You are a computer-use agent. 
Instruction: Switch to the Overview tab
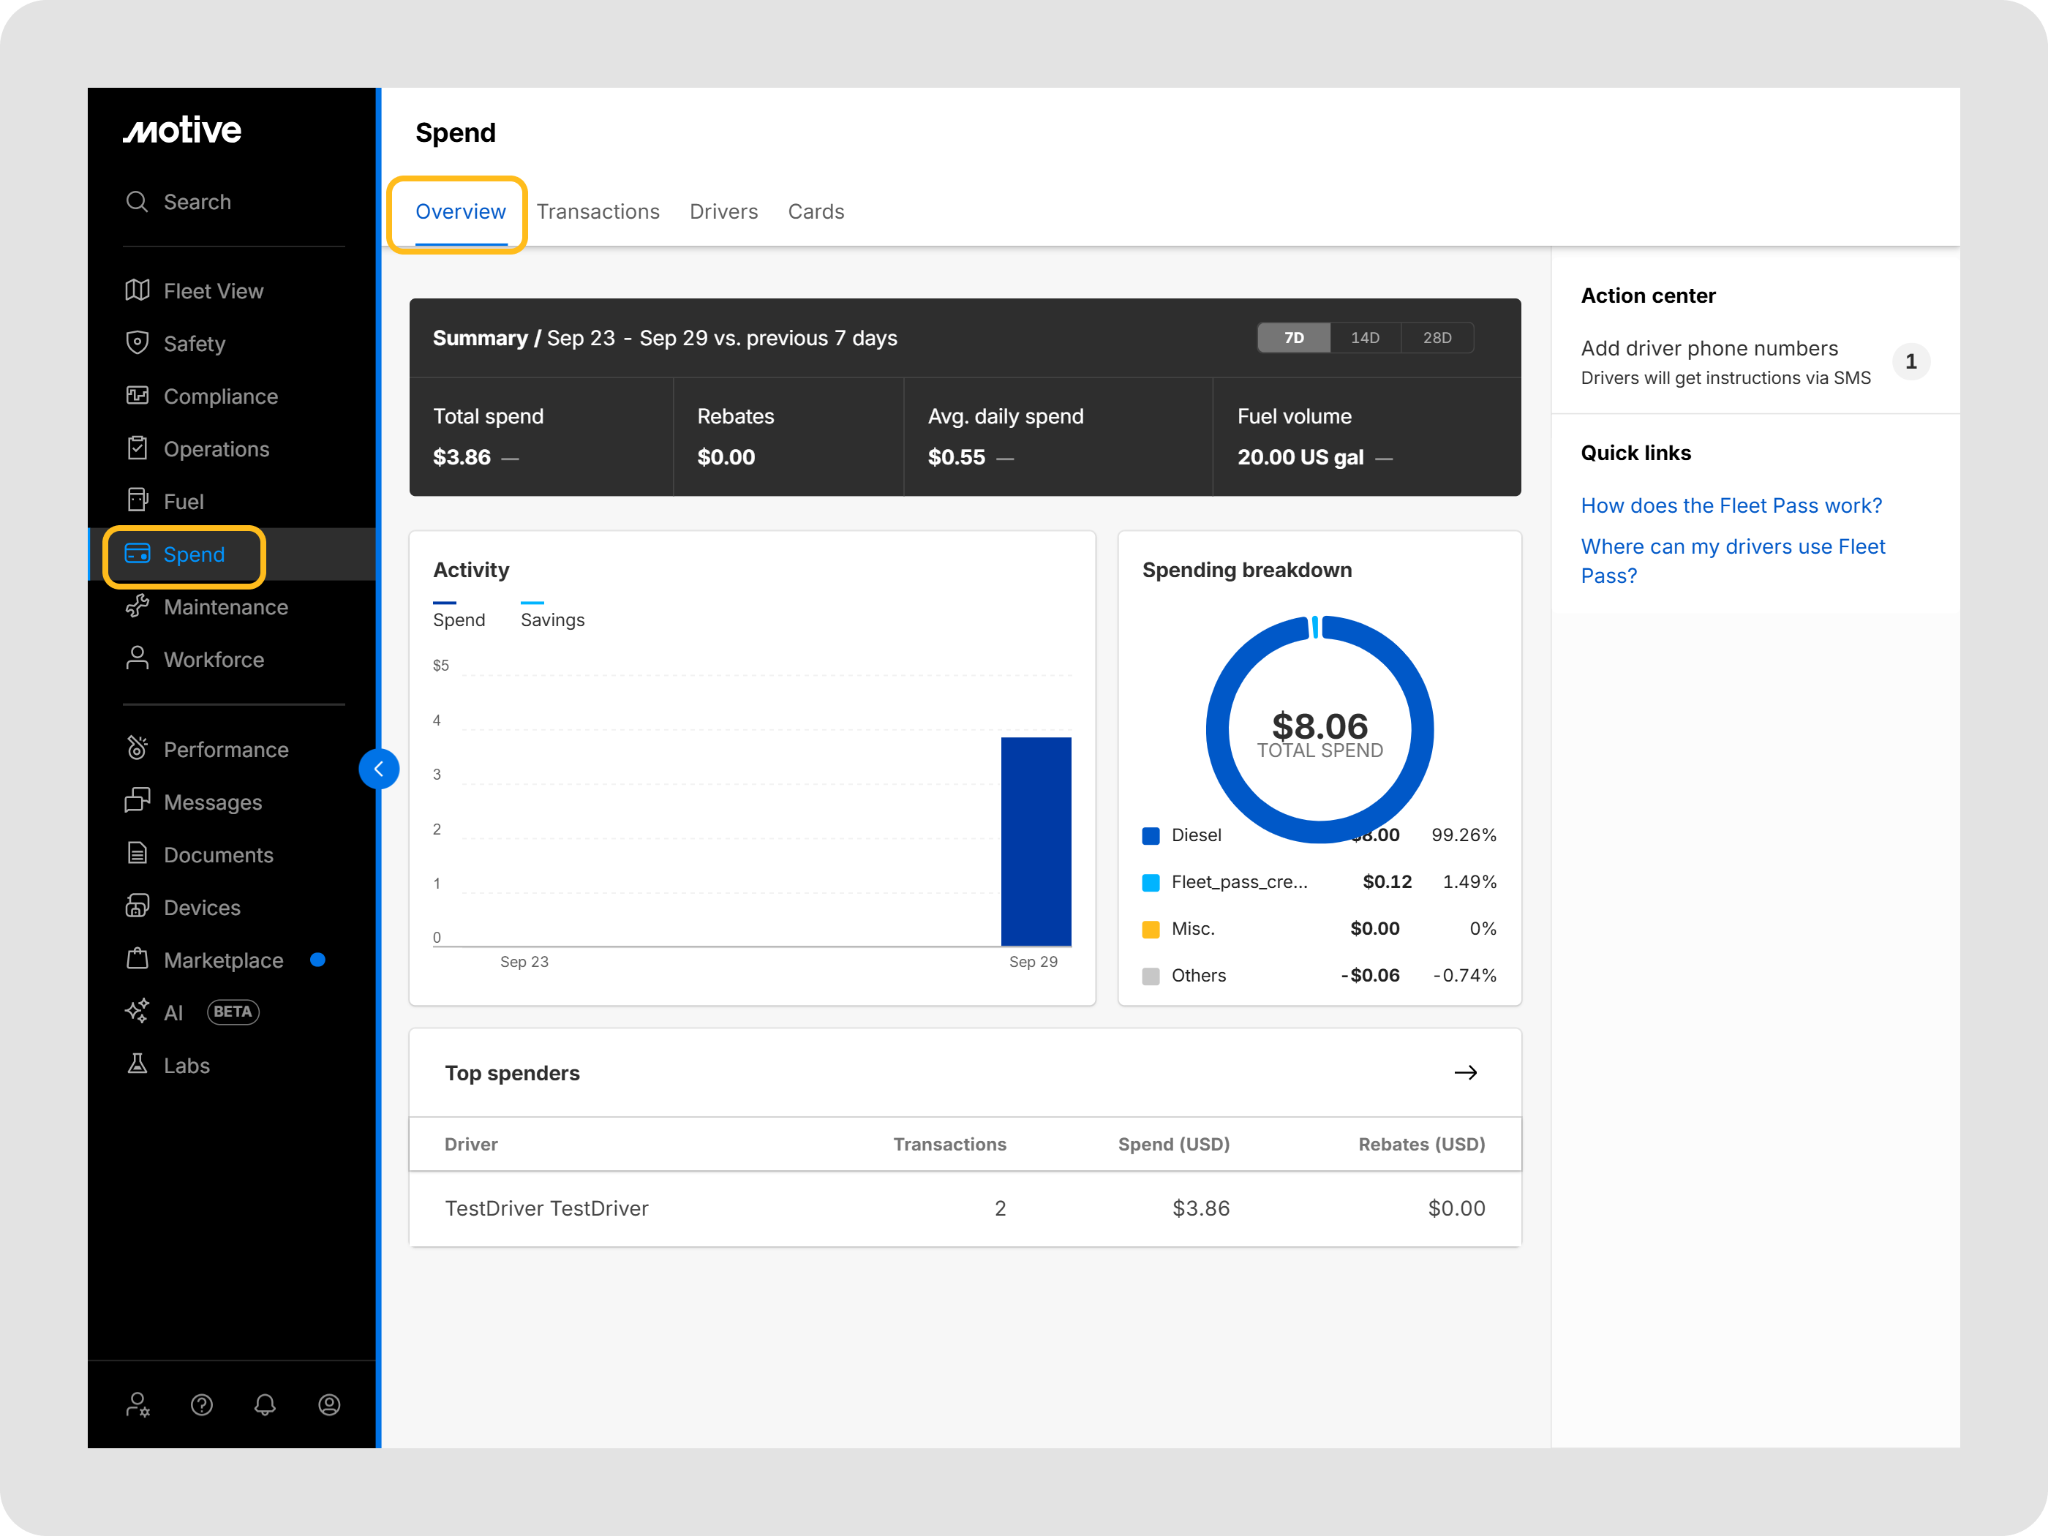(461, 212)
